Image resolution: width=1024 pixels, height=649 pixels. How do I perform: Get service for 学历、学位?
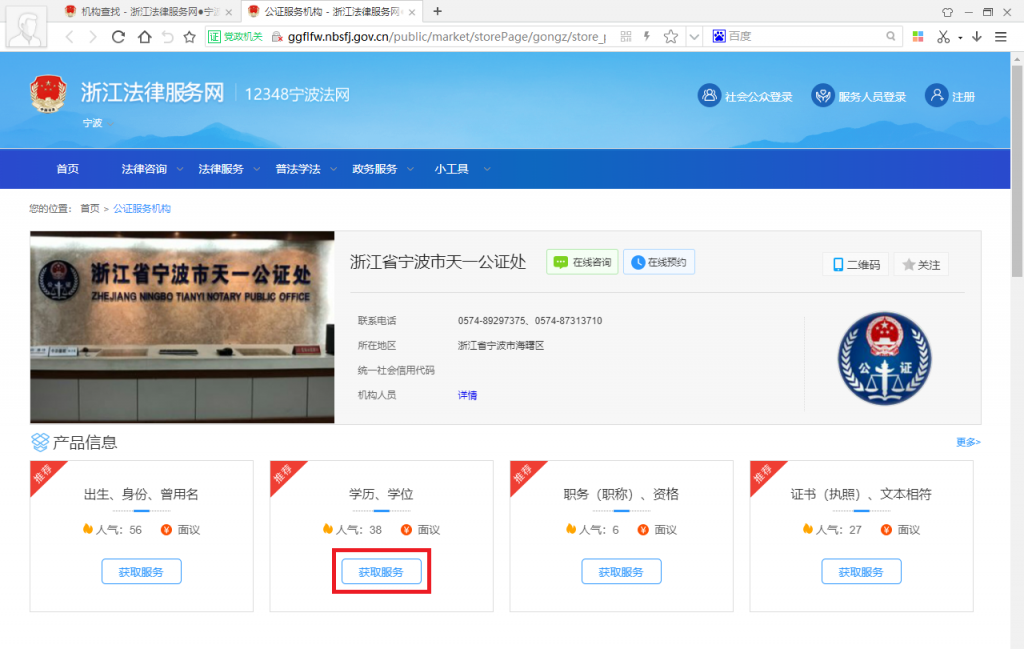point(381,572)
